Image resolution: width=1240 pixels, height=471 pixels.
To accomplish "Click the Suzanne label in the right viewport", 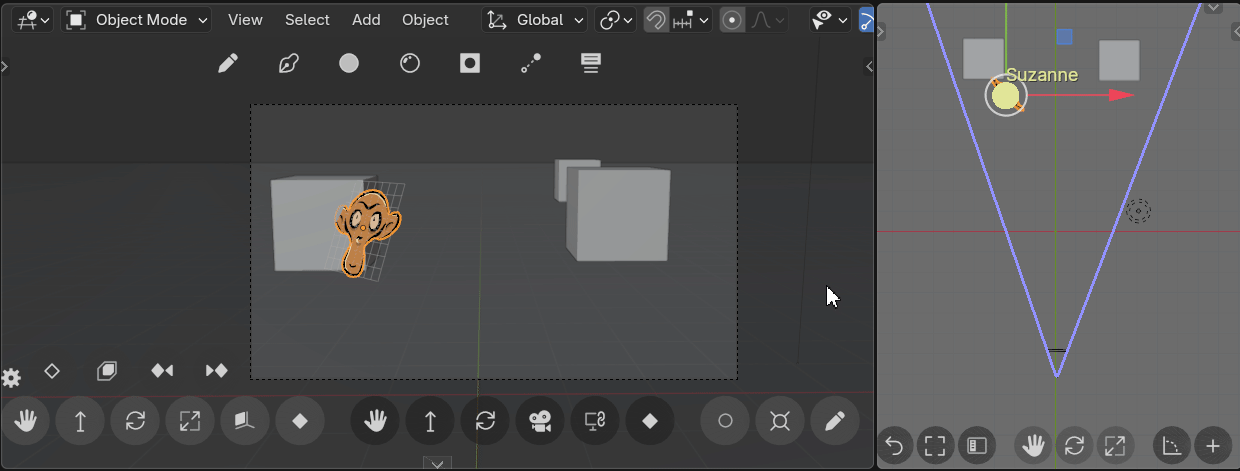I will pyautogui.click(x=1042, y=75).
